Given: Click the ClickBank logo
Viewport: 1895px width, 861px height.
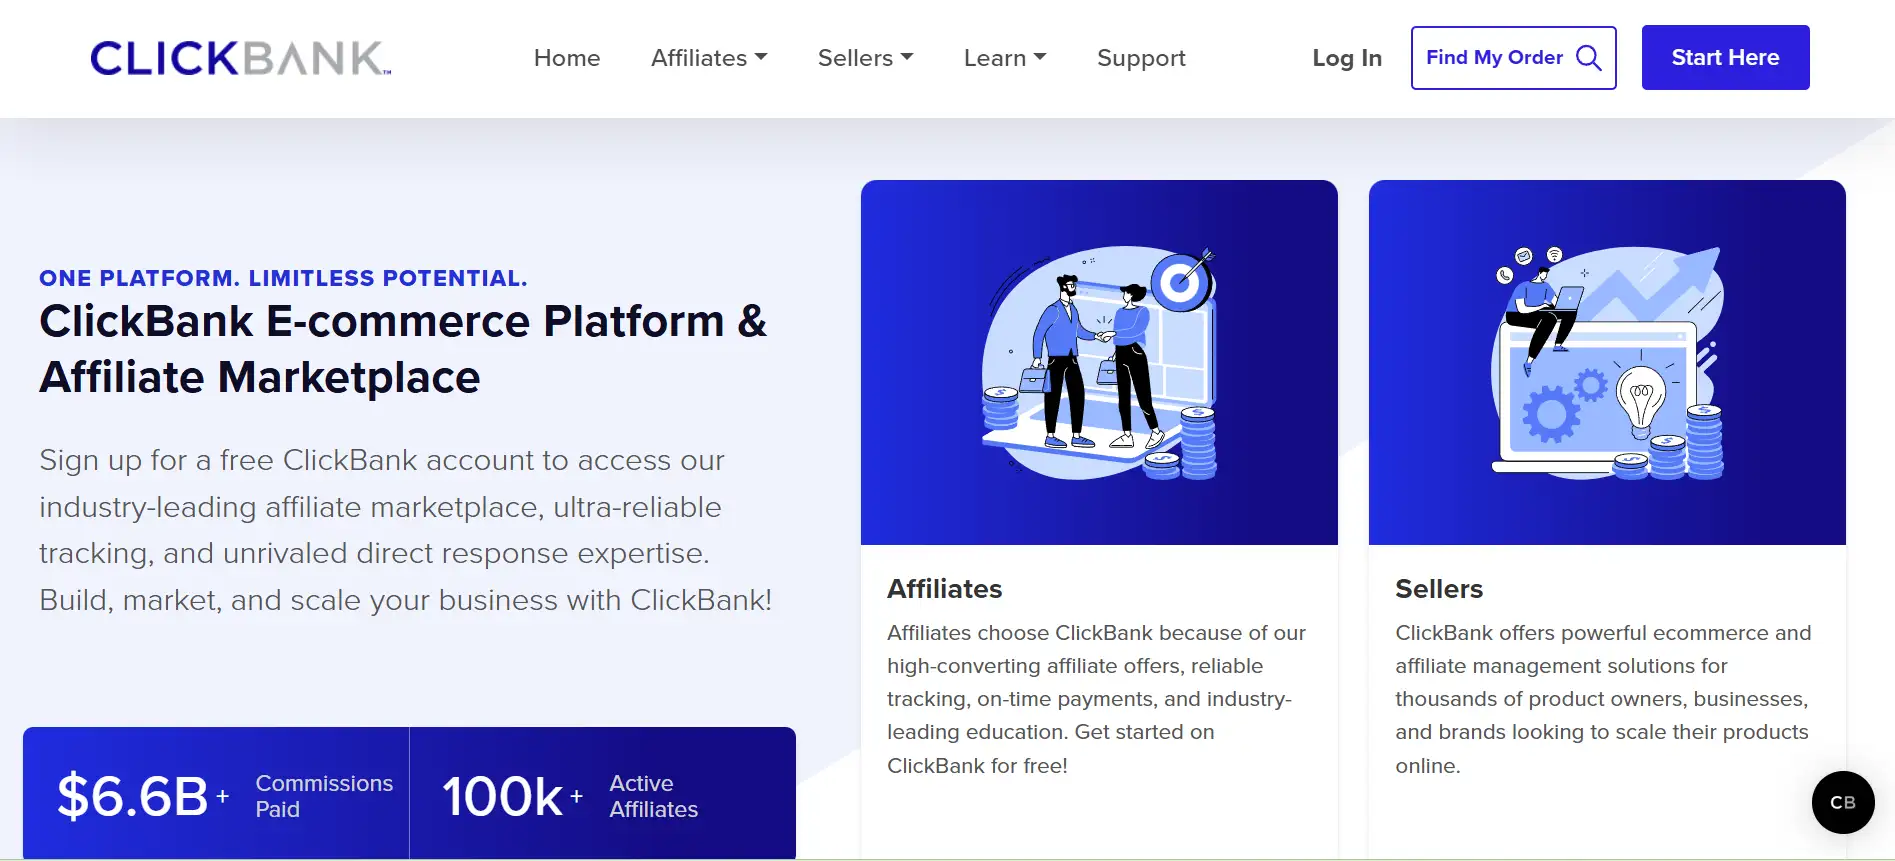Looking at the screenshot, I should tap(241, 58).
